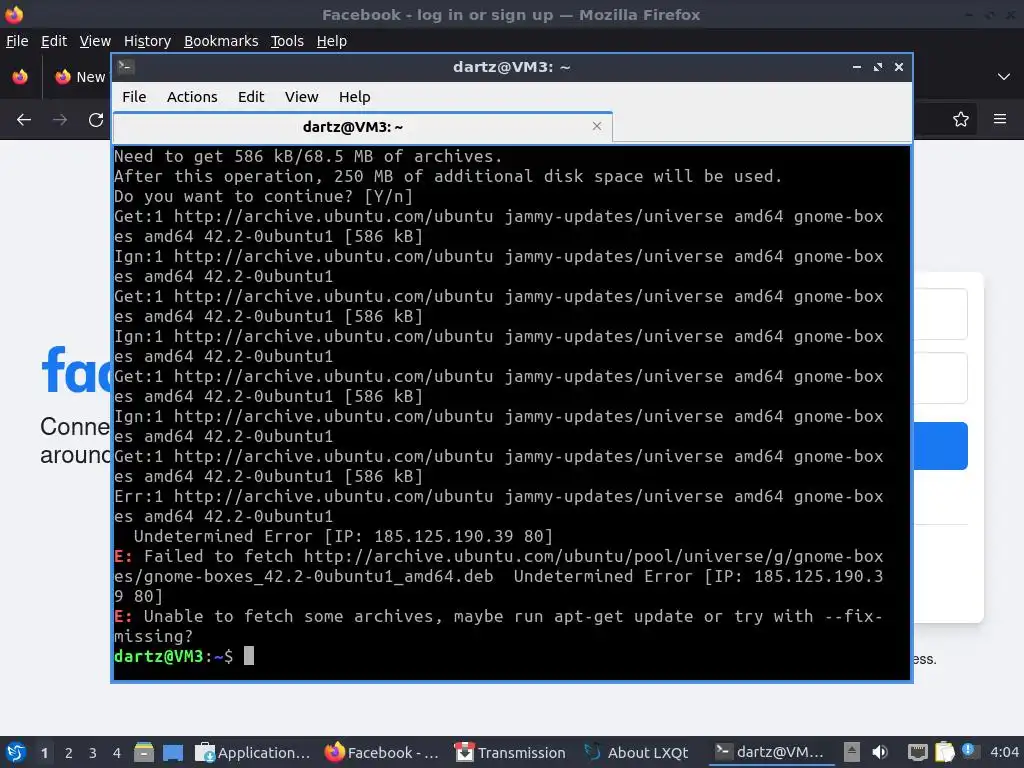The image size is (1024, 768).
Task: Switch to workspace 3 in the pager
Action: click(93, 753)
